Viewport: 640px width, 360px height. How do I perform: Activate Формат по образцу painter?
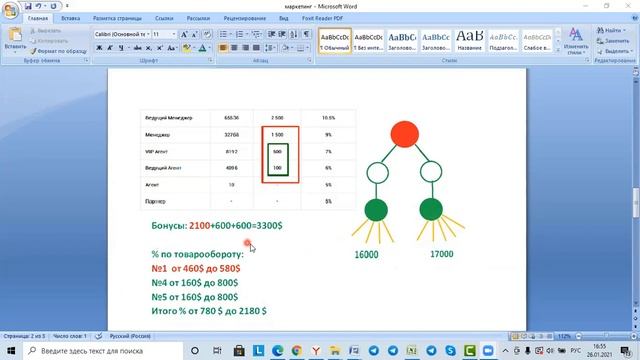59,51
